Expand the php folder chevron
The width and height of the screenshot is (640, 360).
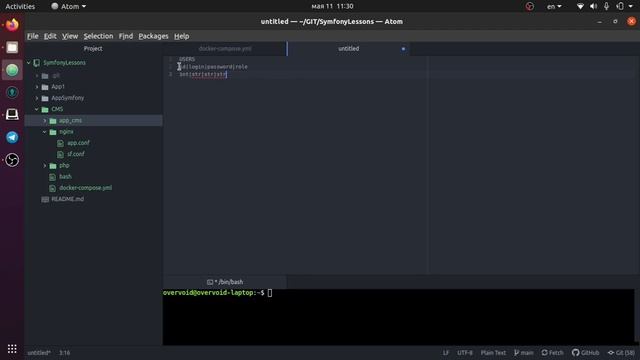pyautogui.click(x=45, y=166)
